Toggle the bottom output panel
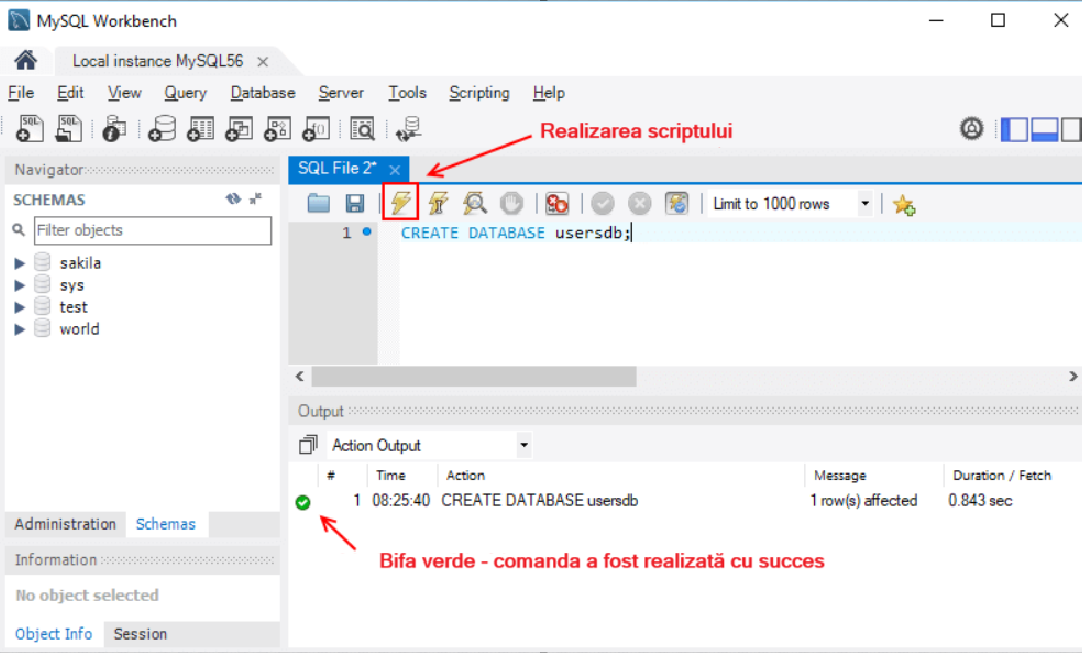 (1044, 129)
